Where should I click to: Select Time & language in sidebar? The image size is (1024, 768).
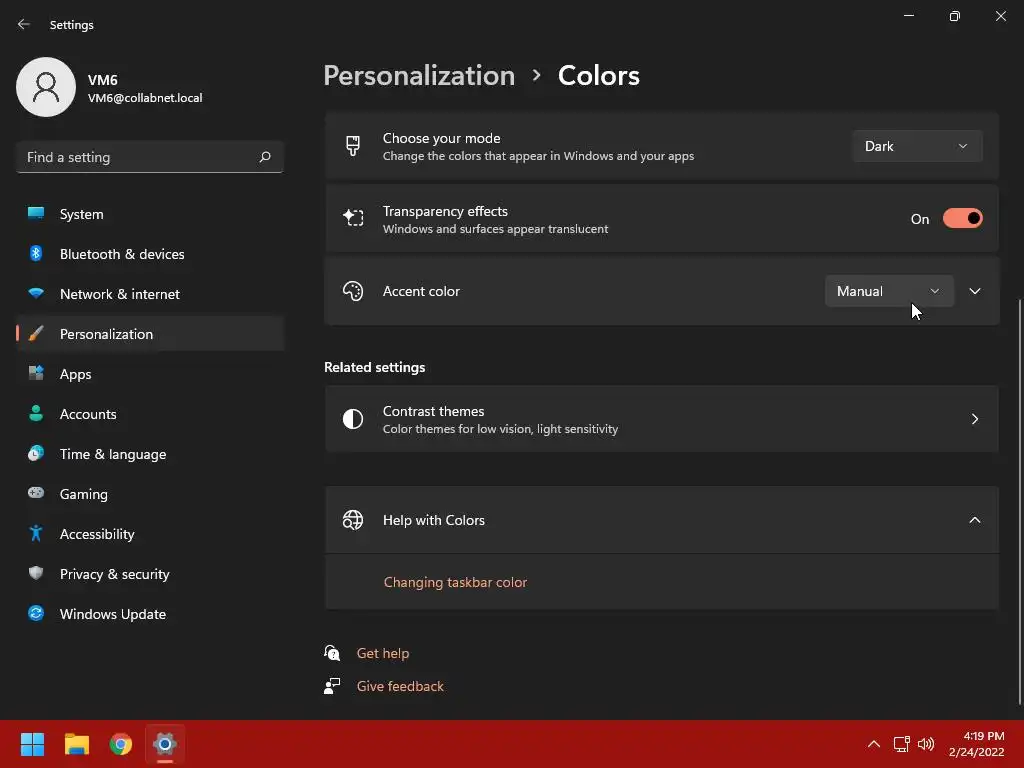coord(112,454)
